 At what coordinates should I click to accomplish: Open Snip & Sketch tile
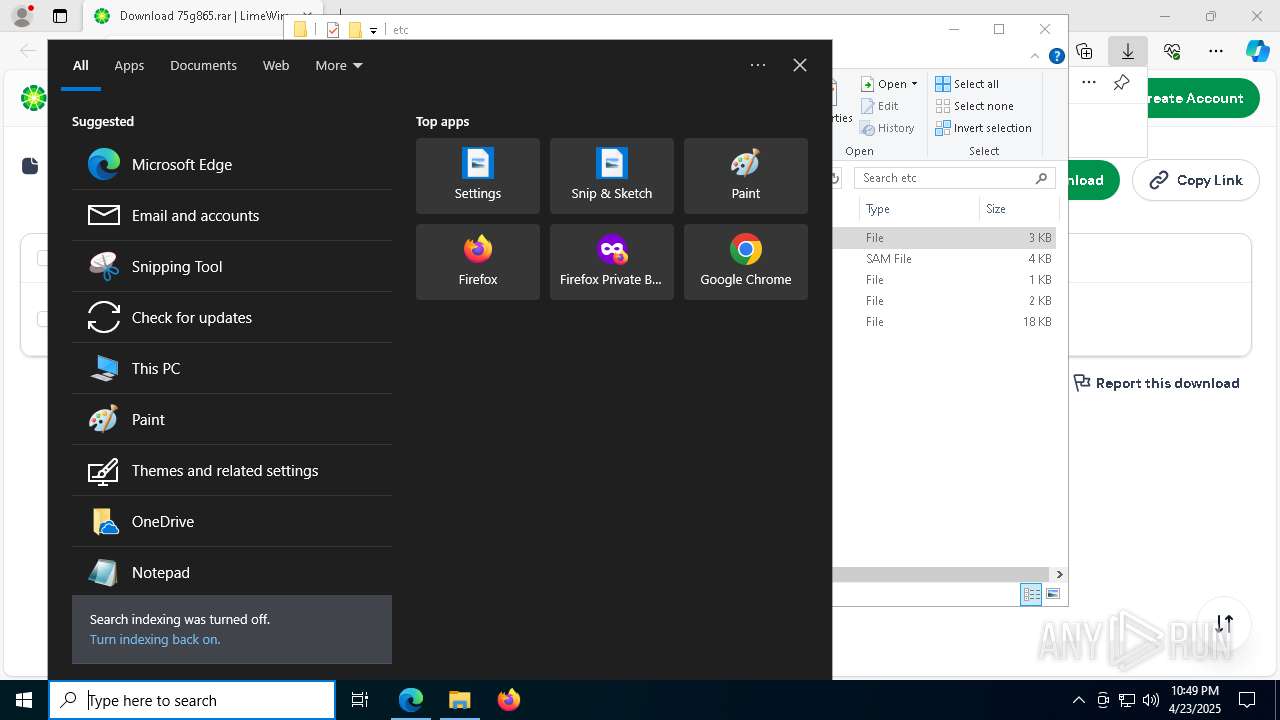point(612,176)
